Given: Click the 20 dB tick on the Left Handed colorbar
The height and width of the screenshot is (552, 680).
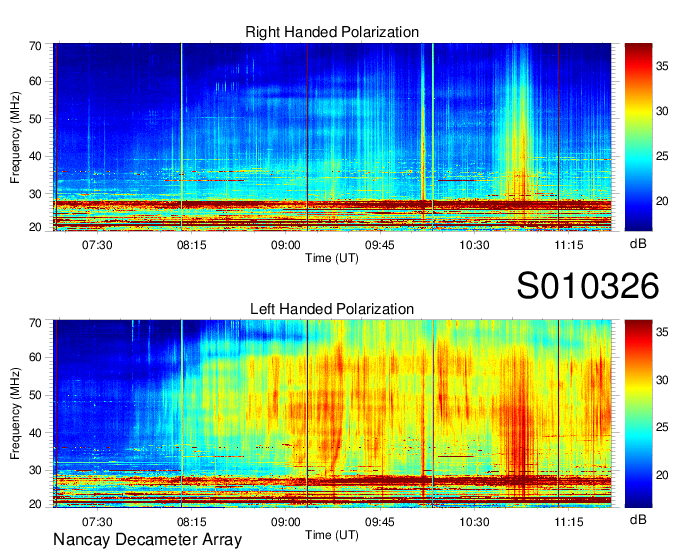Looking at the screenshot, I should tap(662, 475).
